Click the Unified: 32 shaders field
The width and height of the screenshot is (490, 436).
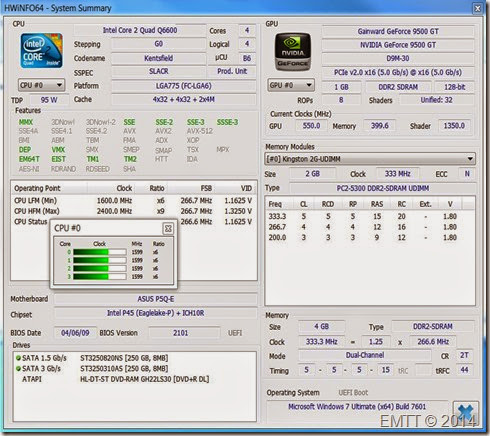437,100
